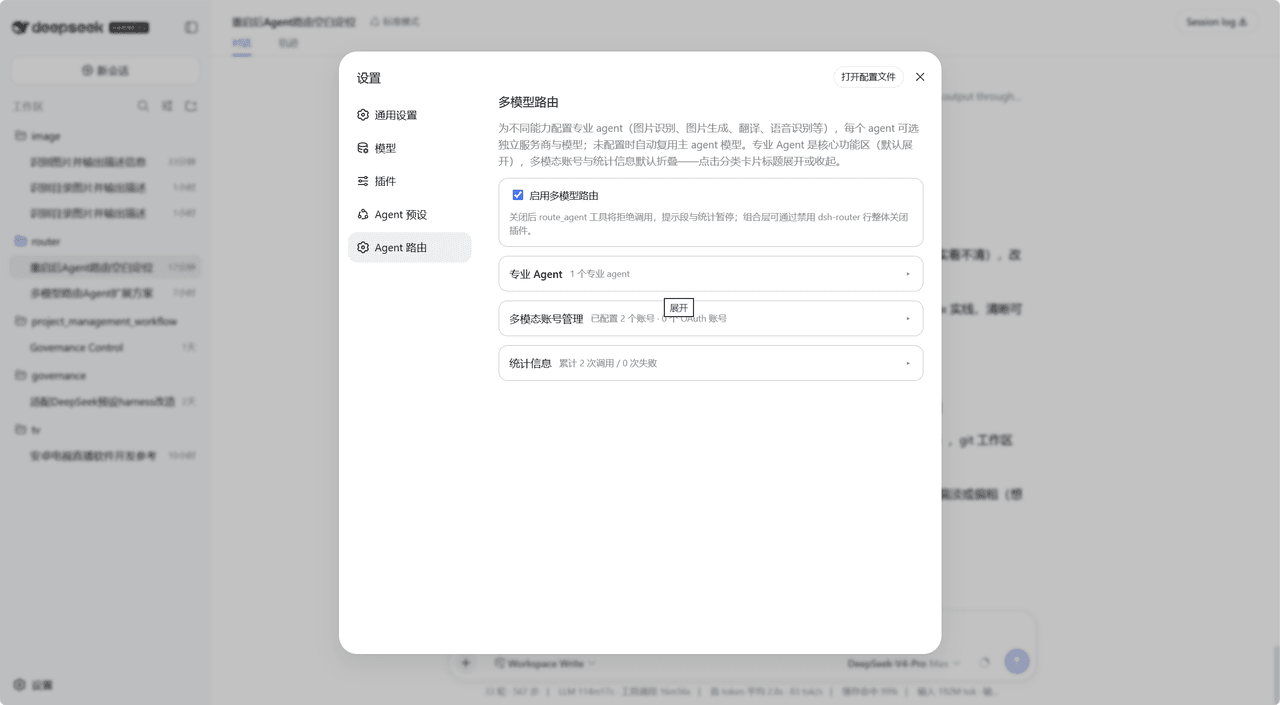Open the router workspace folder

(105, 241)
